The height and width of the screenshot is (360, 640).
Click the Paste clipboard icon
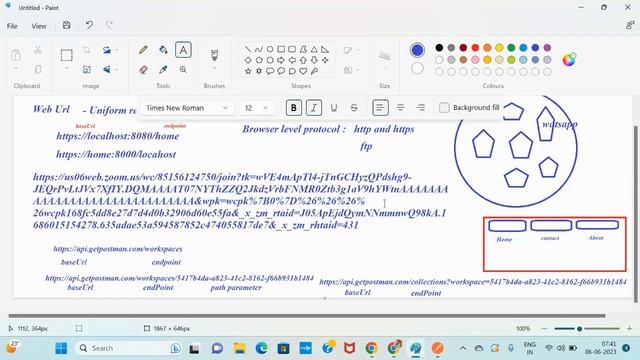tap(16, 55)
